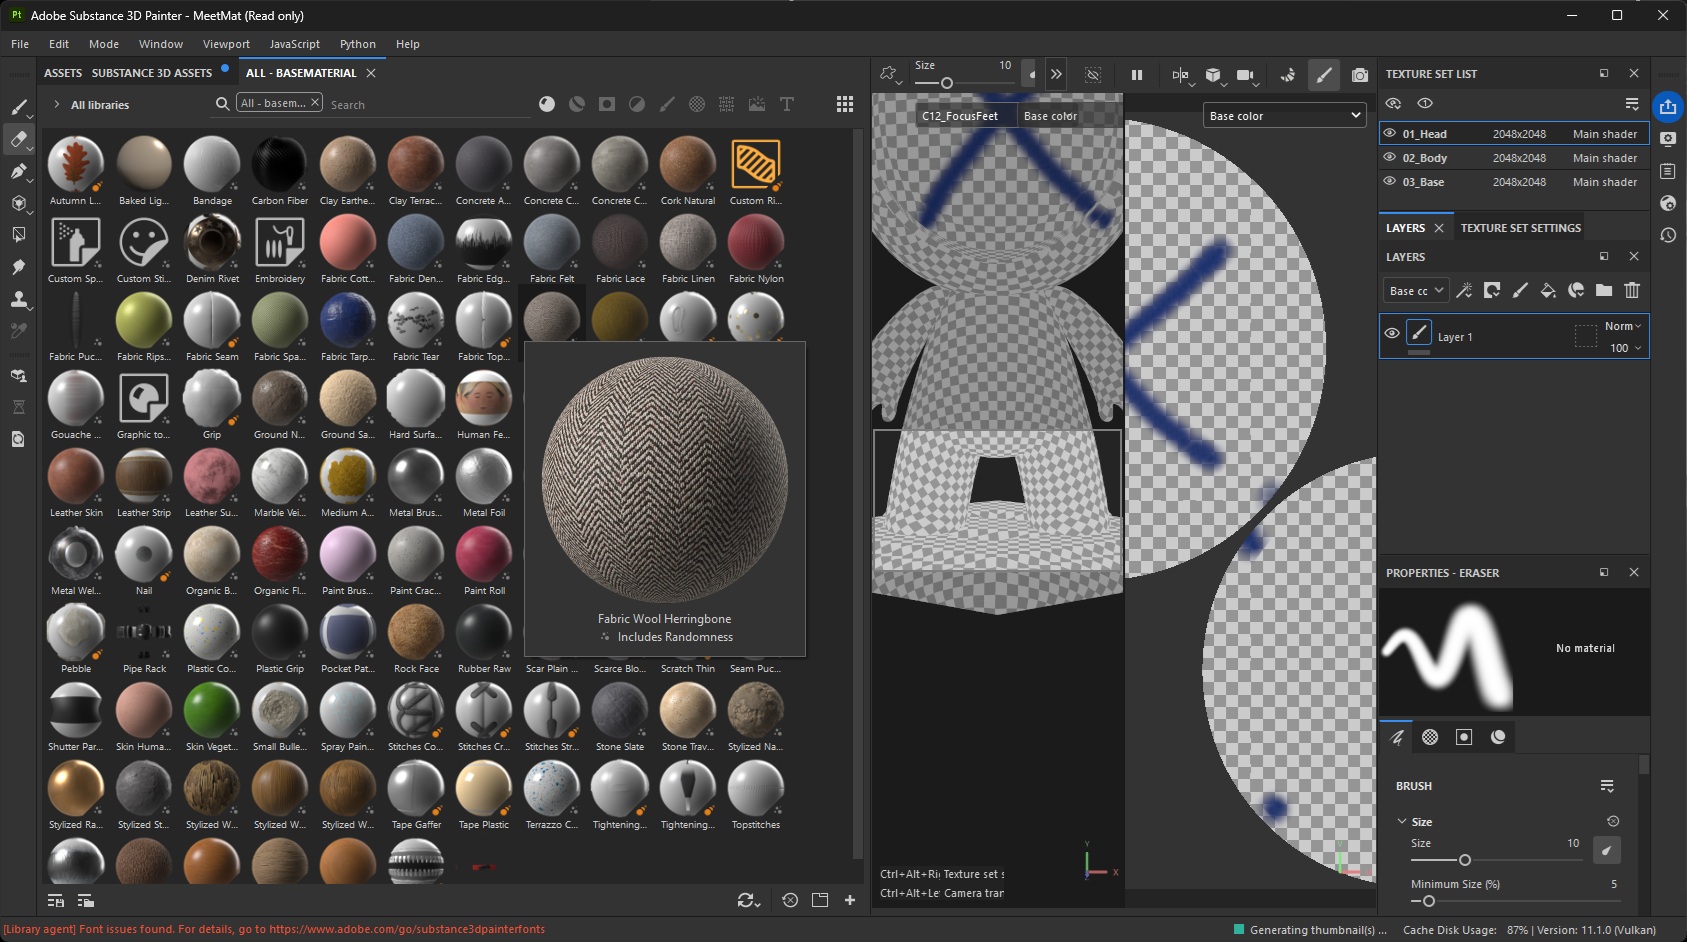Add a fill layer in Layers panel
Screen dimensions: 1687x942
[1547, 291]
